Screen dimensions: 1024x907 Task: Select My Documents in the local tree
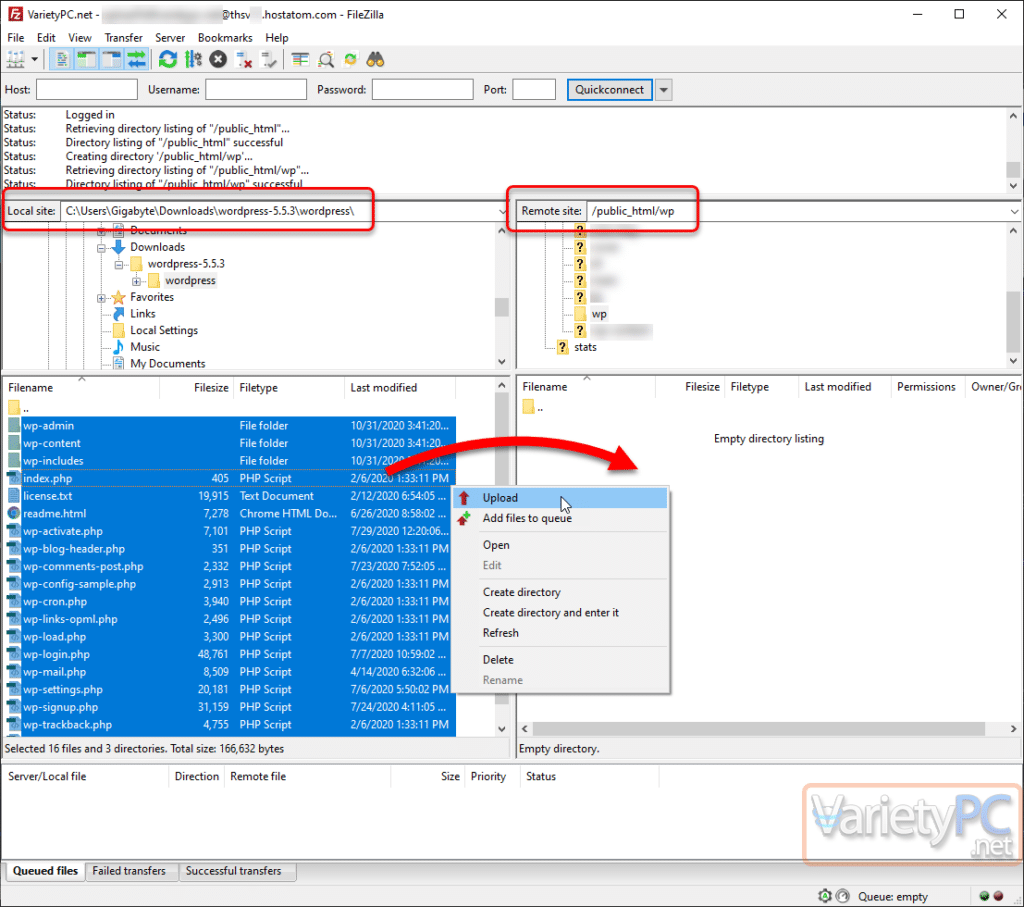tap(168, 364)
